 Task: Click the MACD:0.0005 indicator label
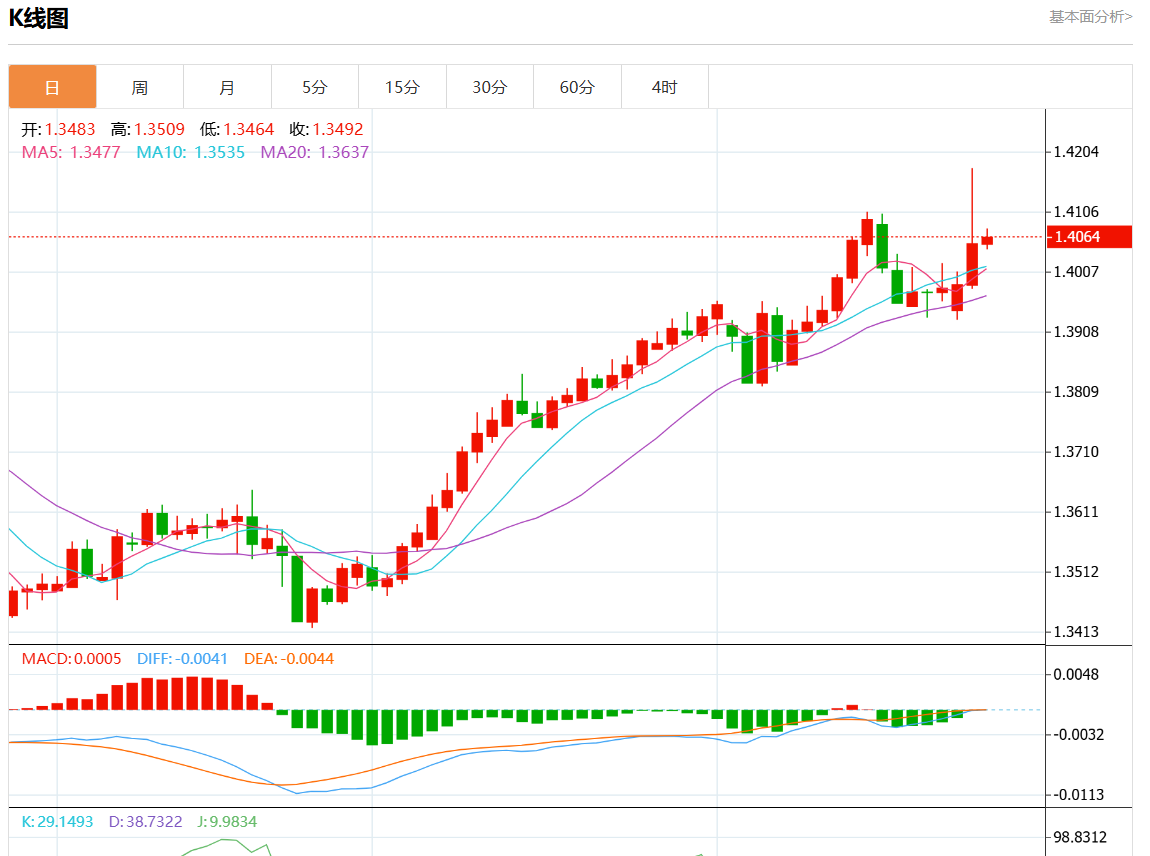coord(71,659)
